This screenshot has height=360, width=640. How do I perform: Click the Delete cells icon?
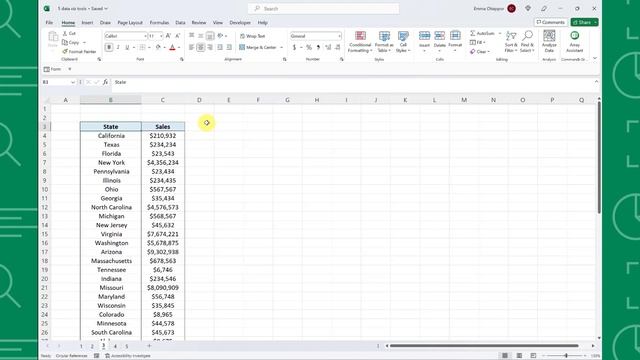click(x=440, y=36)
